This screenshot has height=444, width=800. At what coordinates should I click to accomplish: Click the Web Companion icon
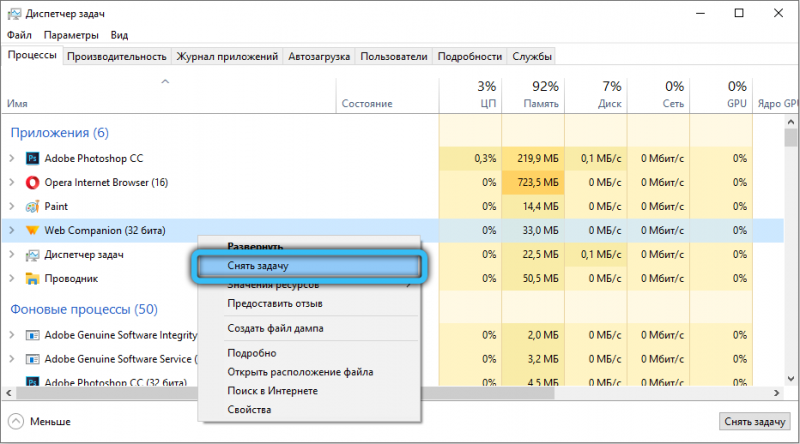click(33, 230)
